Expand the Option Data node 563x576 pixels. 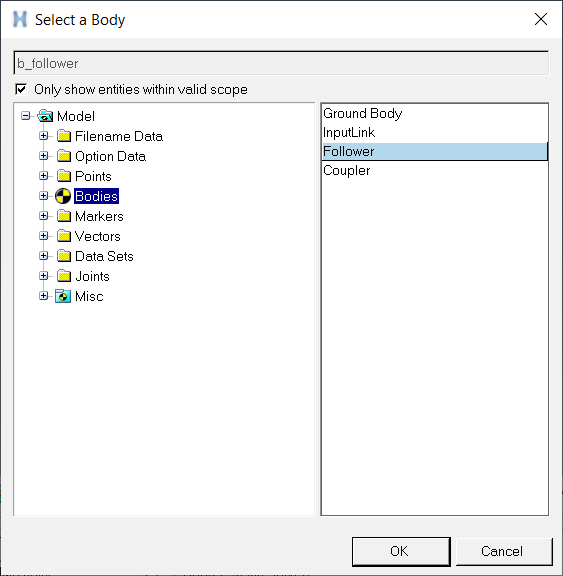coord(43,156)
